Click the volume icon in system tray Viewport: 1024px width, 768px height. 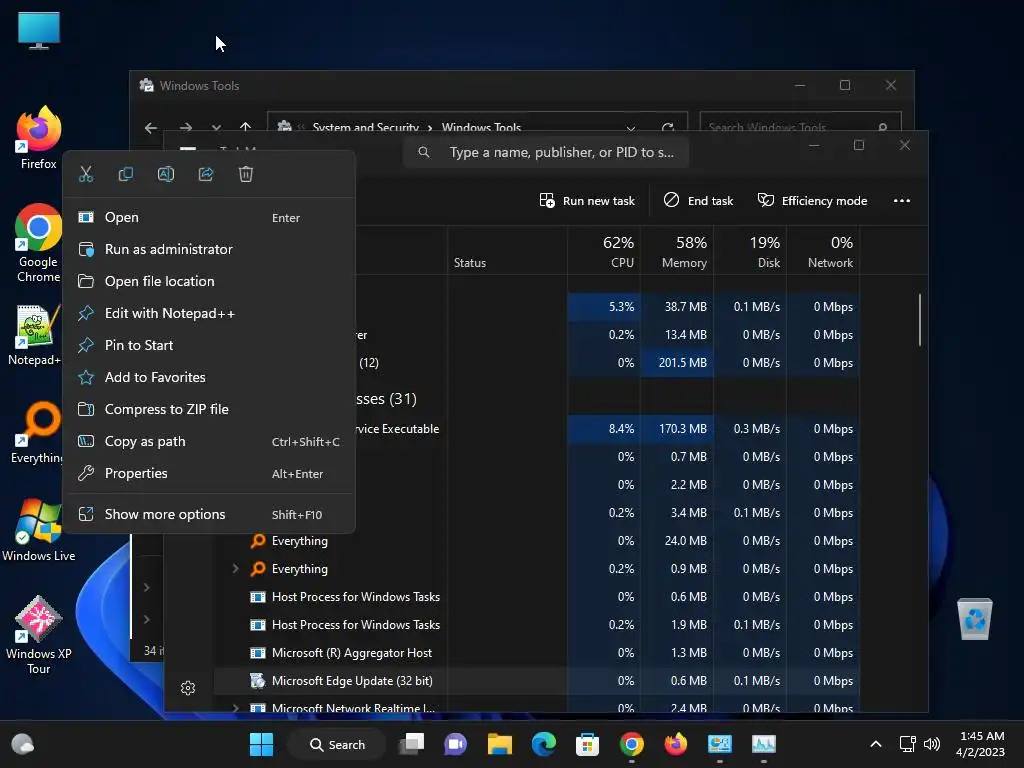932,744
